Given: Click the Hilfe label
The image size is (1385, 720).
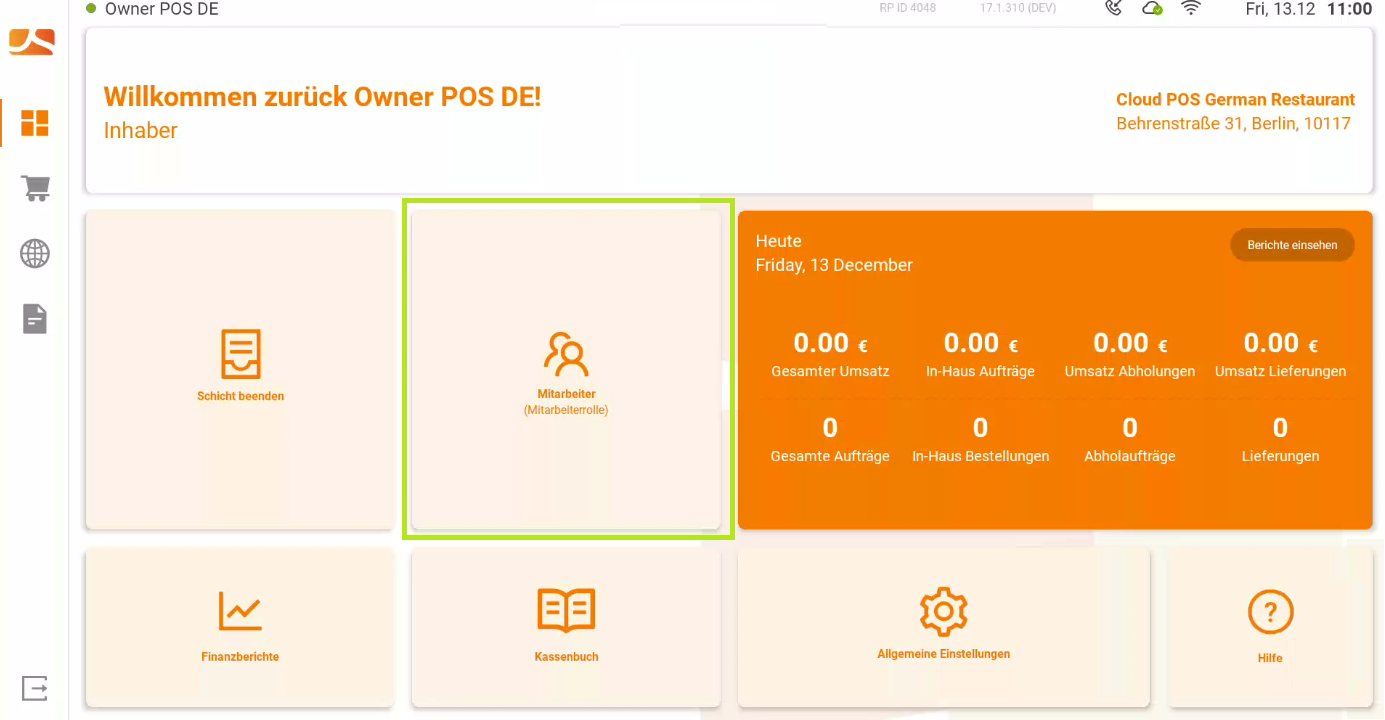Looking at the screenshot, I should [1270, 658].
